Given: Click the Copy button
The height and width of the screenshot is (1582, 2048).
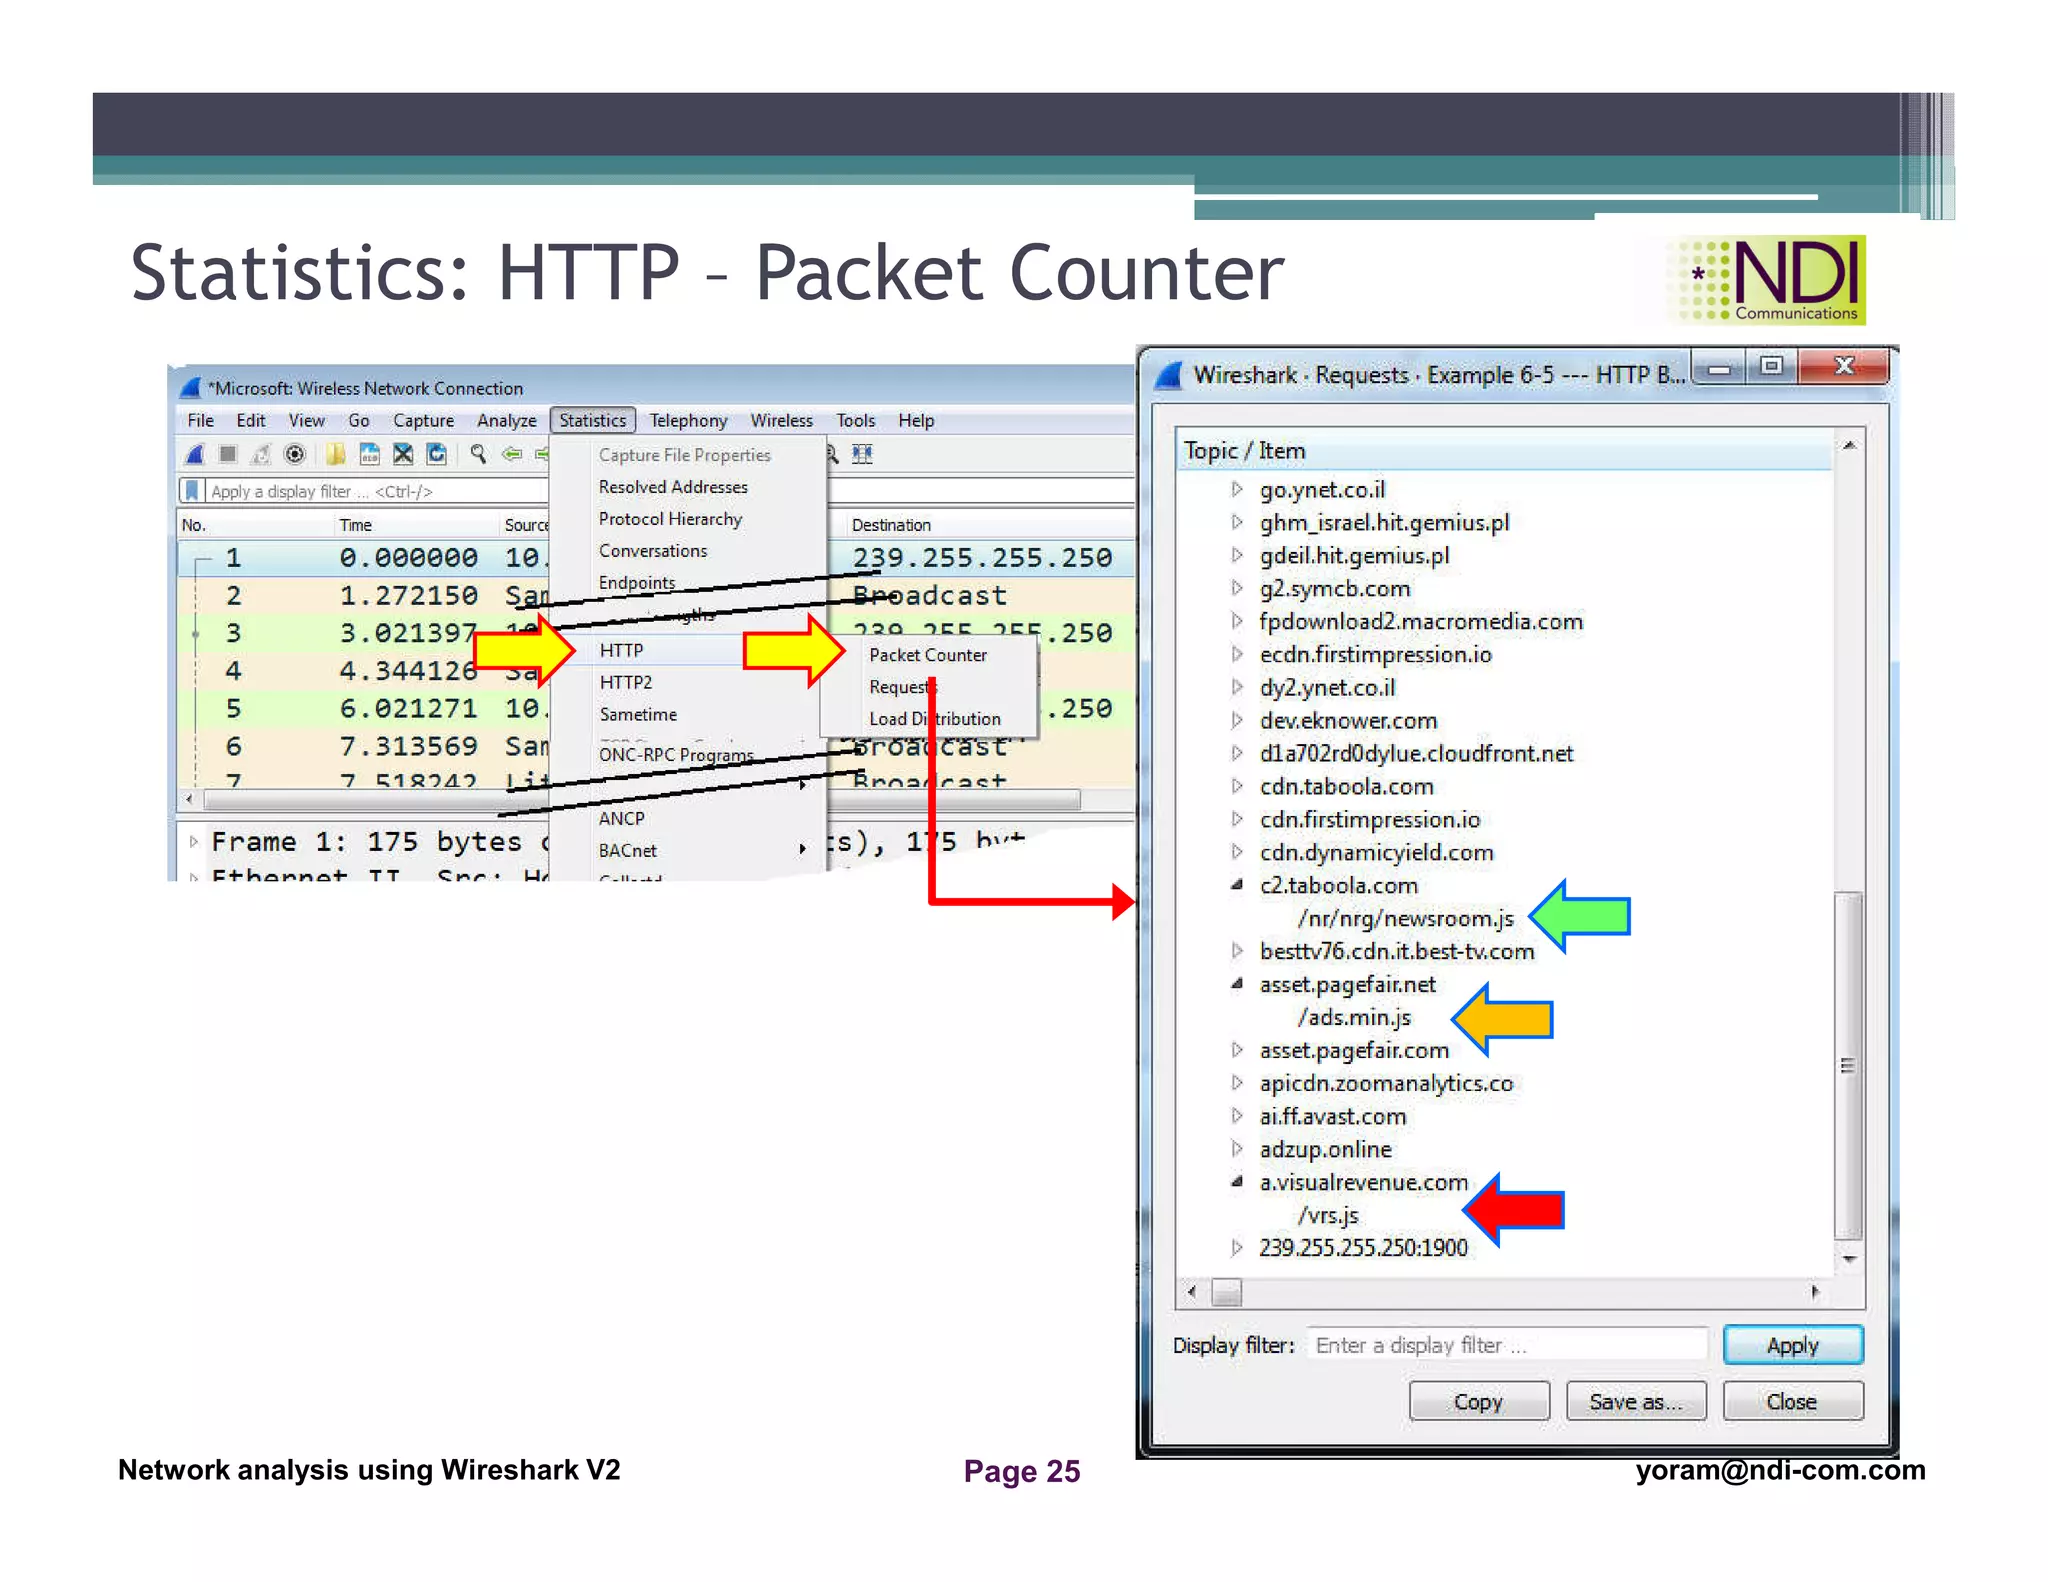Looking at the screenshot, I should coord(1479,1402).
